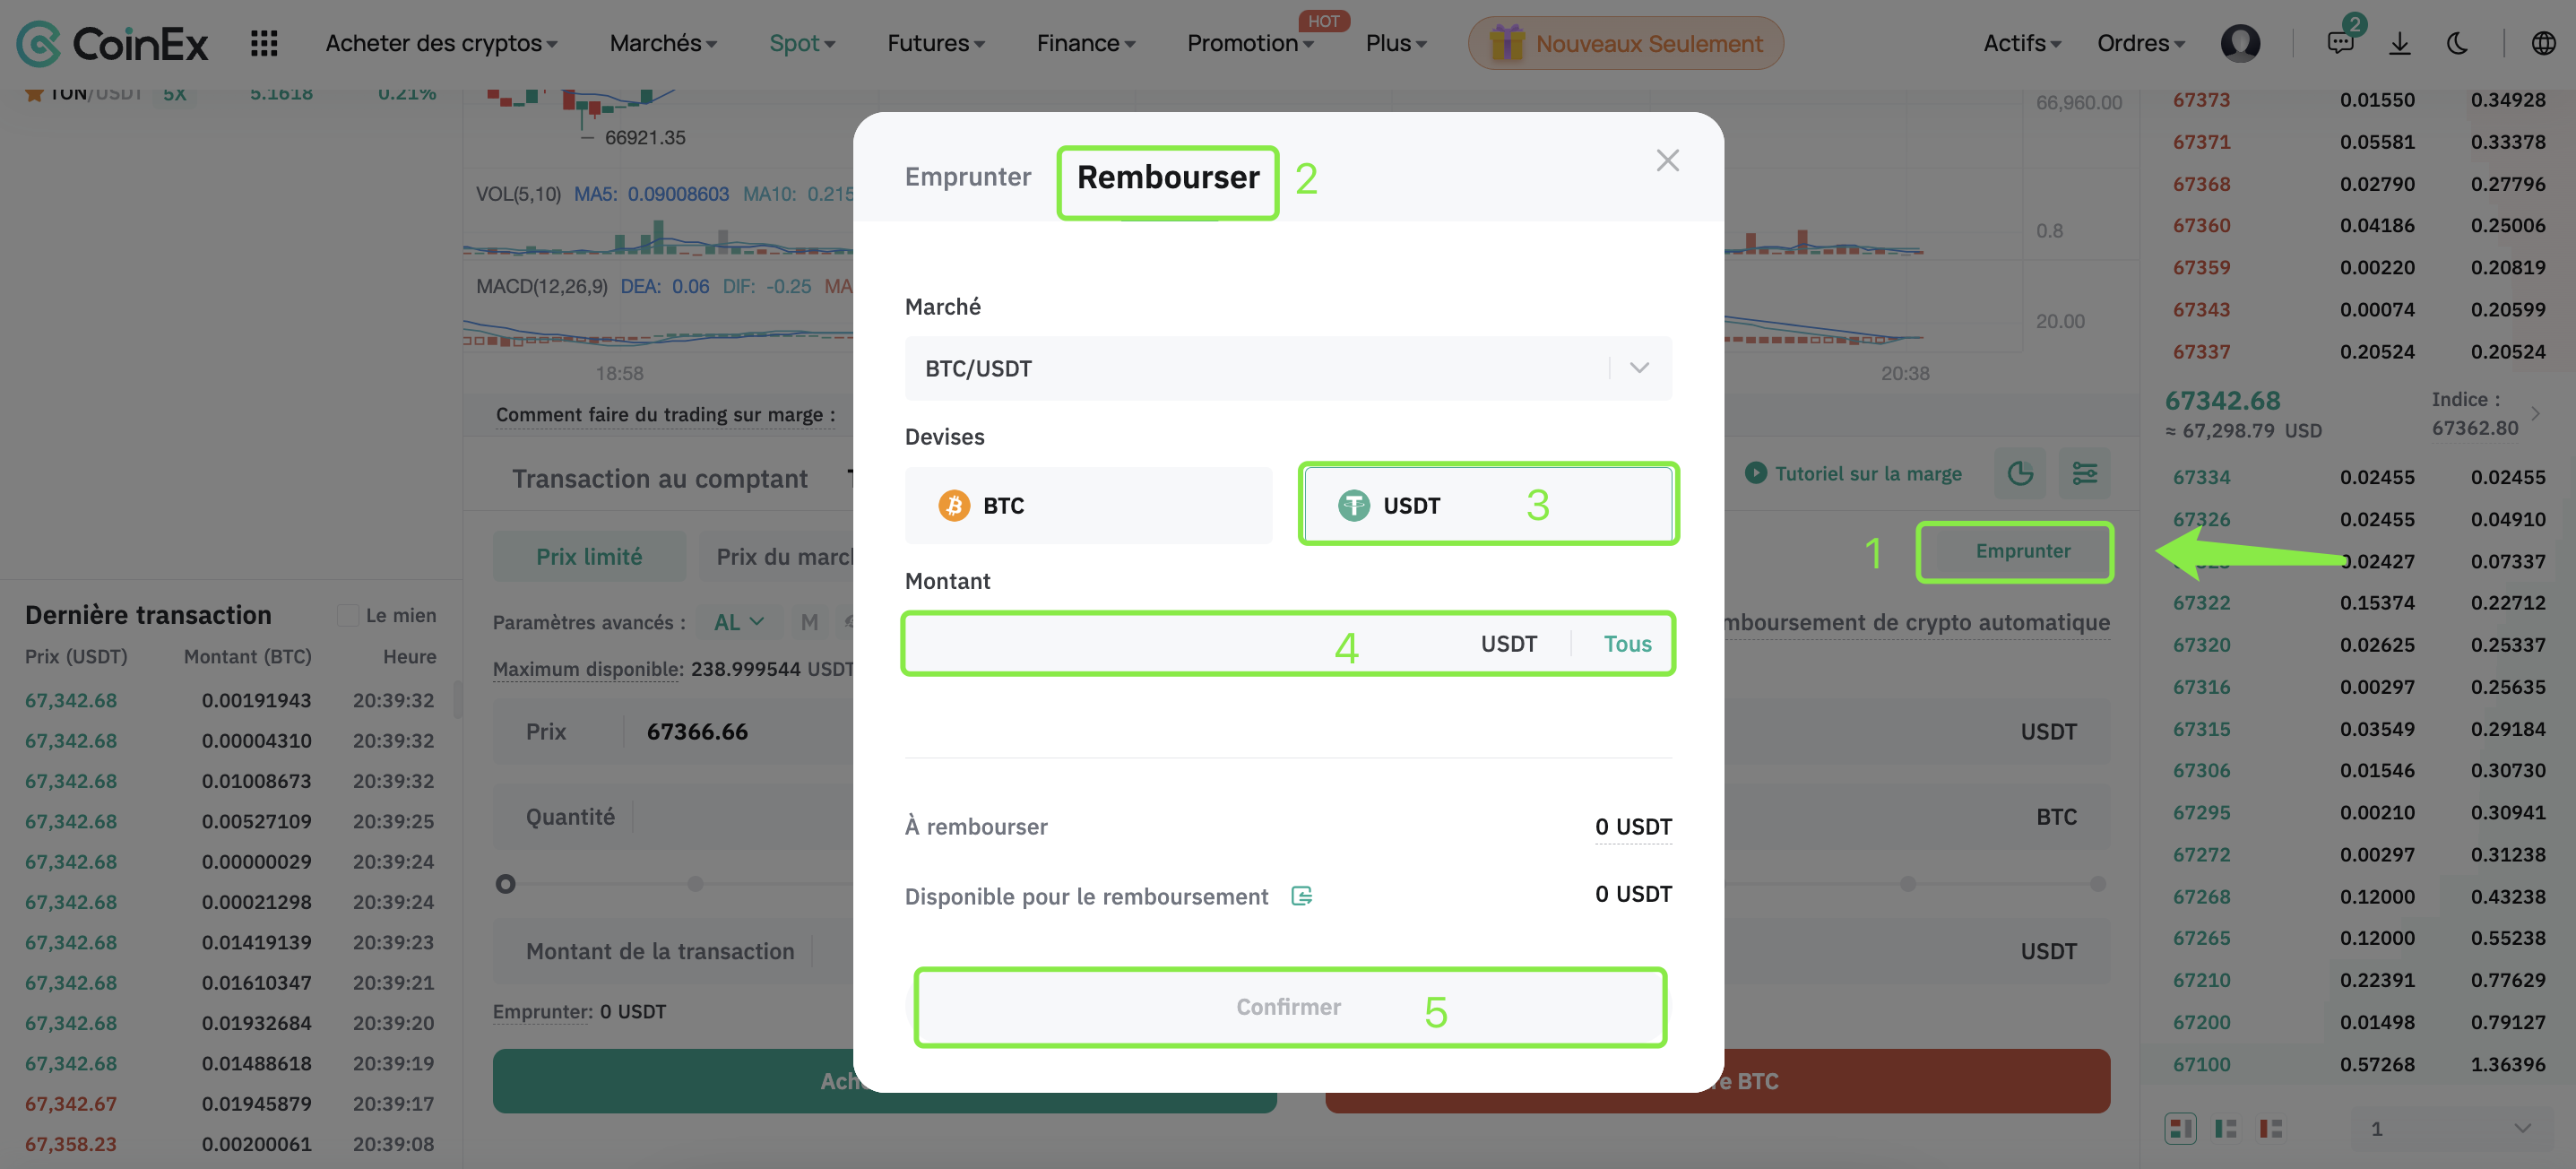This screenshot has height=1169, width=2576.
Task: Click the Montant USDT input field
Action: coord(1180,644)
